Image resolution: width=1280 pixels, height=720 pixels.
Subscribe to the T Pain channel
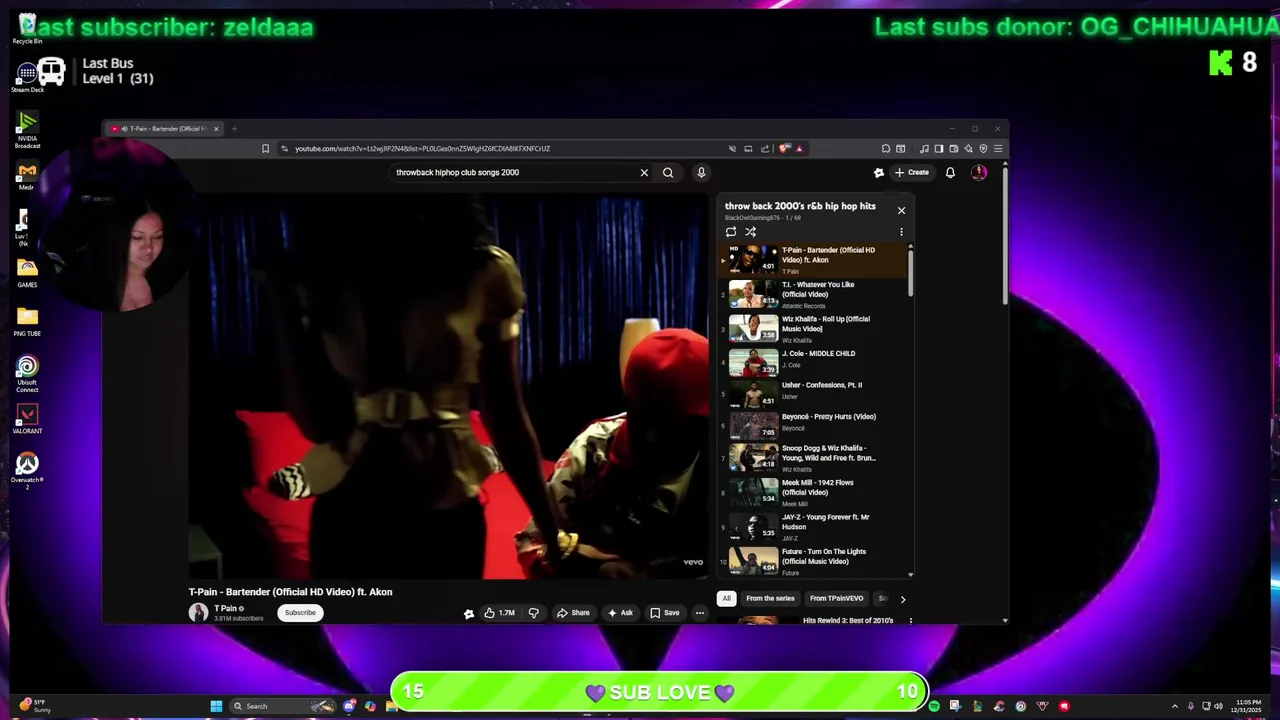coord(300,613)
